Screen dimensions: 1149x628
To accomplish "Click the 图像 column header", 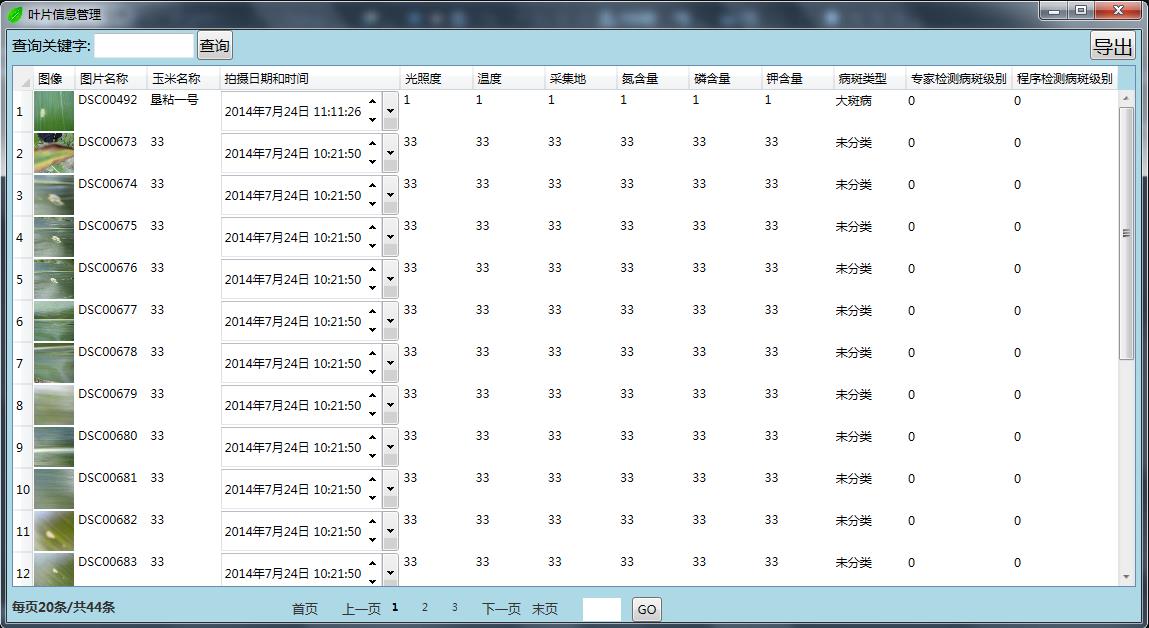I will [53, 78].
